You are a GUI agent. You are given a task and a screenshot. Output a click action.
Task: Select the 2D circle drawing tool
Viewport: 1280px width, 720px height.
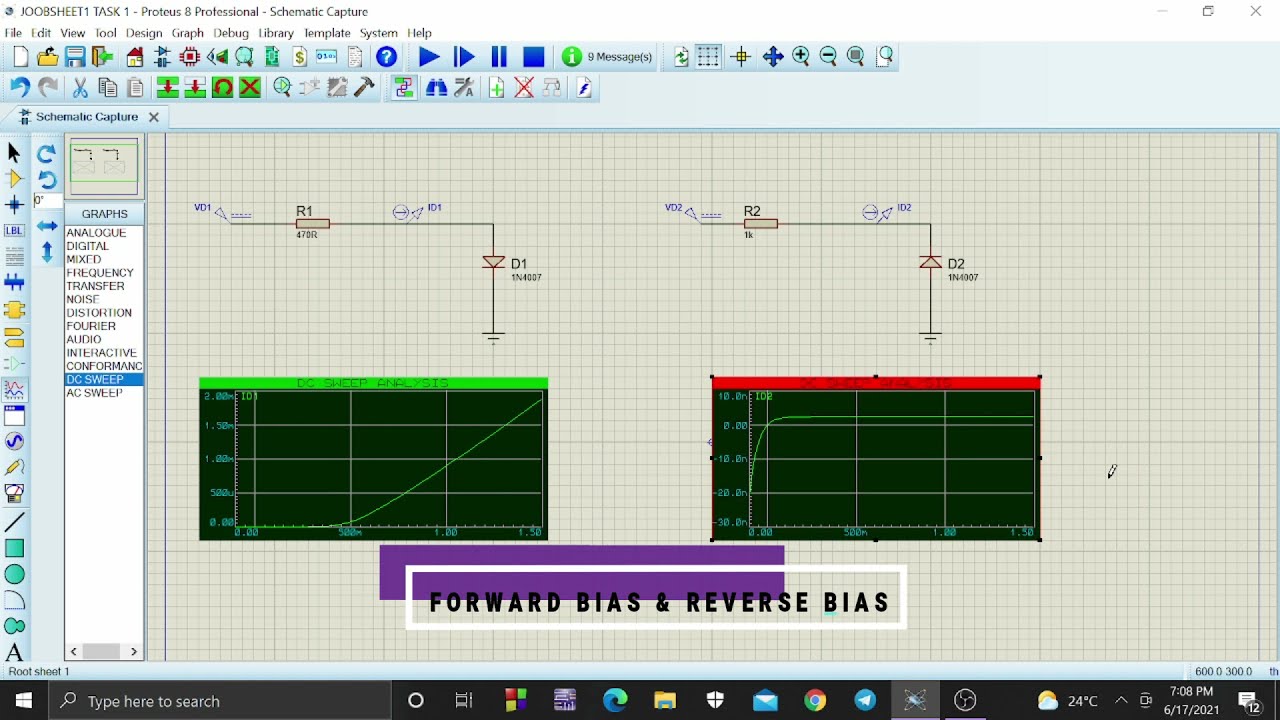pyautogui.click(x=14, y=574)
